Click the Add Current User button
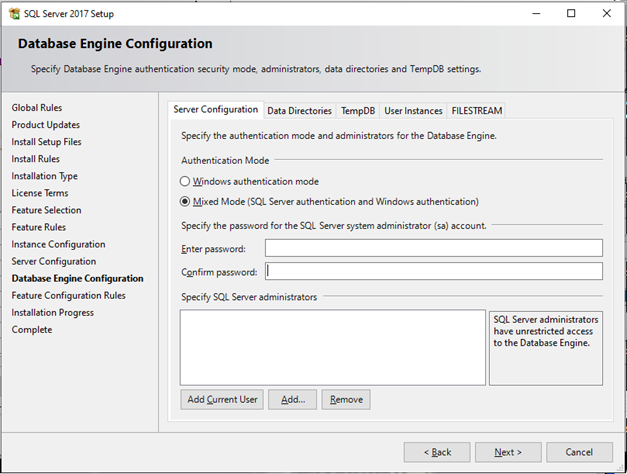 222,400
